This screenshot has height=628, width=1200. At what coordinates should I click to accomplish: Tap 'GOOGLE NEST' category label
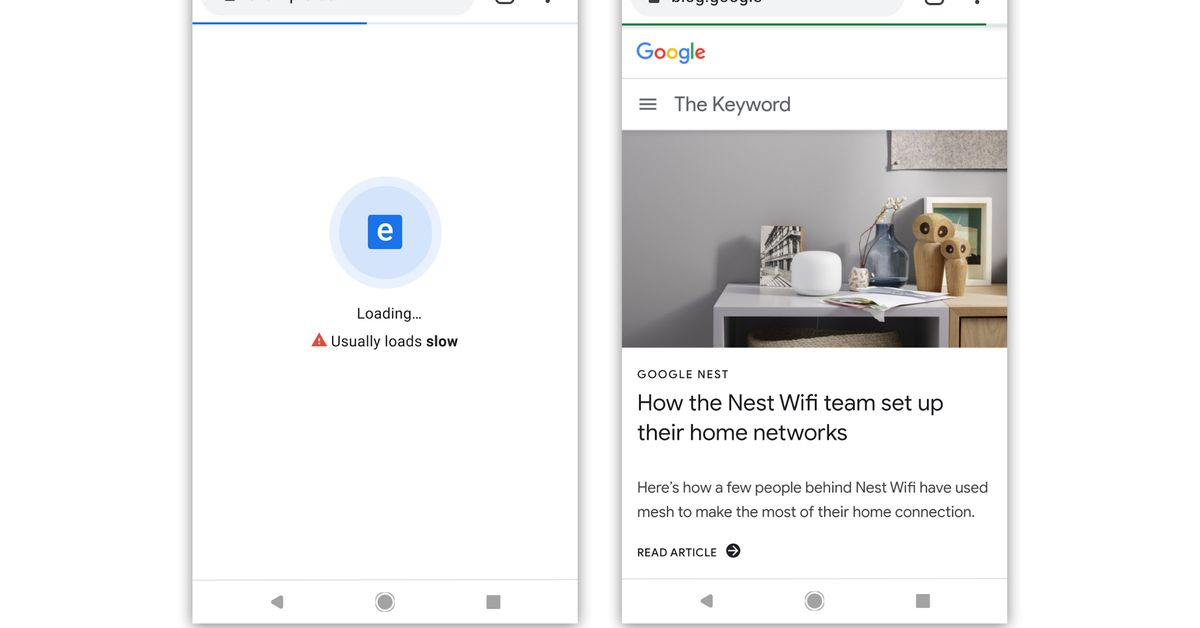(683, 373)
